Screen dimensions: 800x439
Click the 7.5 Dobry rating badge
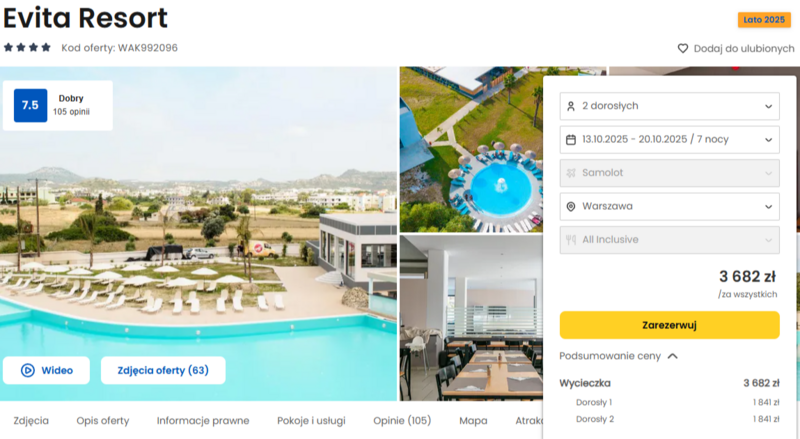[x=58, y=105]
